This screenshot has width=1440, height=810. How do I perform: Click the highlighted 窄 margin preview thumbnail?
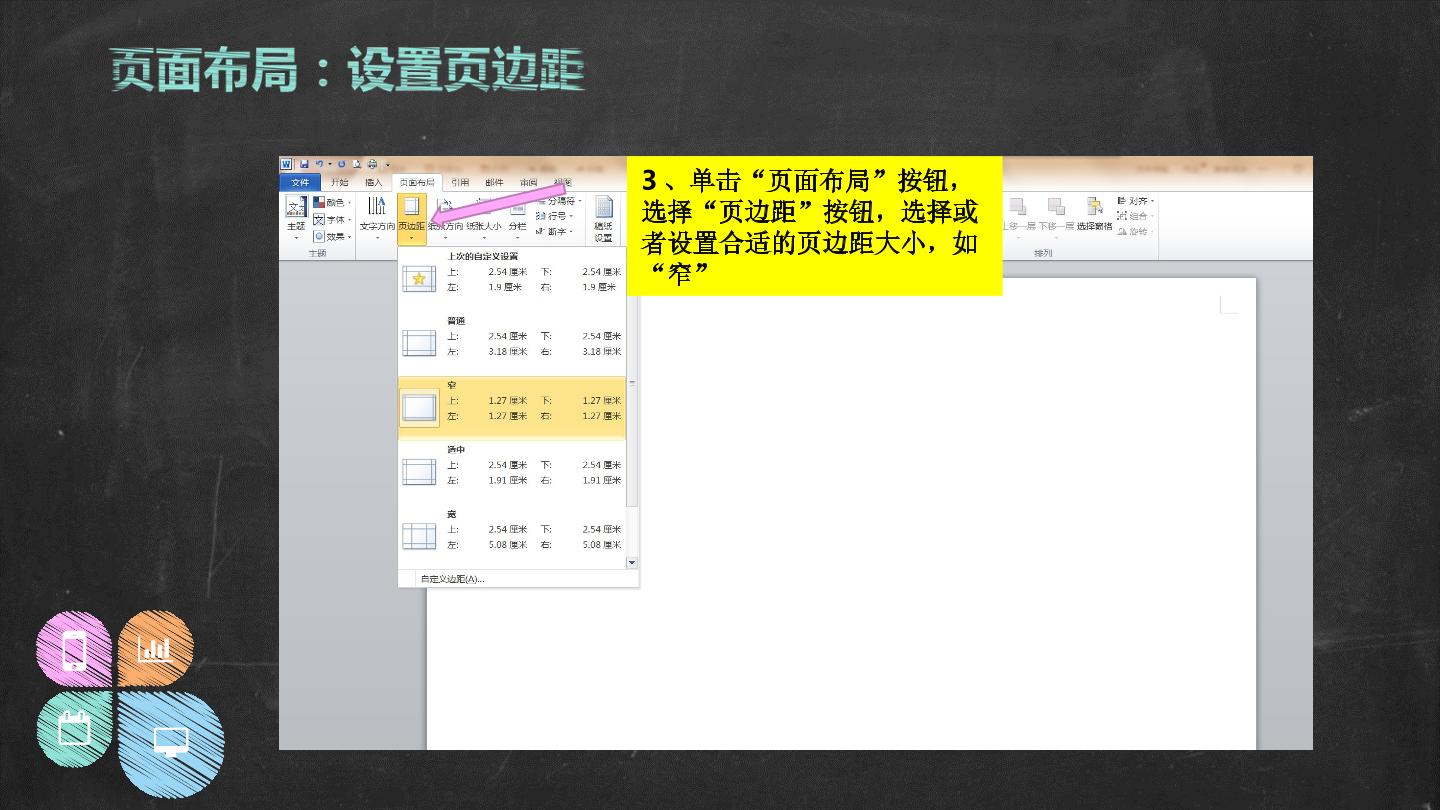[x=419, y=407]
